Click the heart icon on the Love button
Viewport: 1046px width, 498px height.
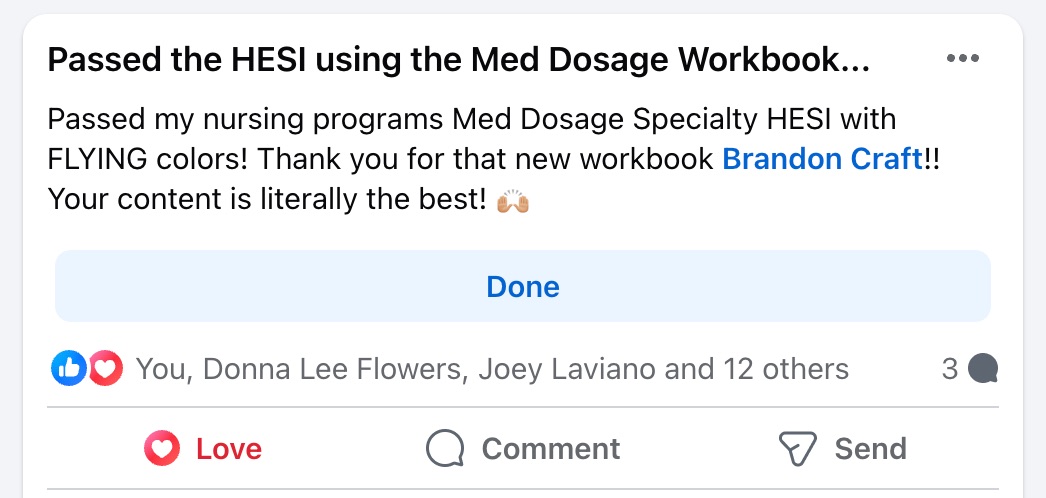[x=161, y=448]
